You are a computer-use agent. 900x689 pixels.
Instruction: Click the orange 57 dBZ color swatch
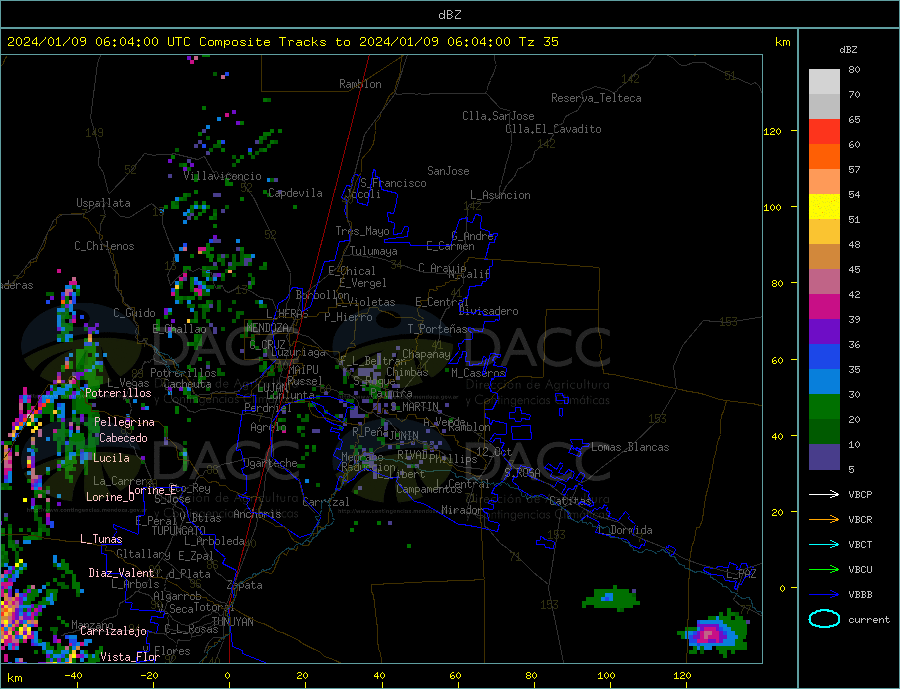(x=824, y=157)
